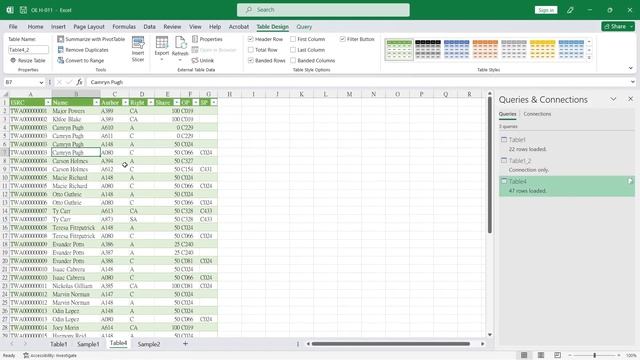This screenshot has width=640, height=360.
Task: Open Queries & Connections pane options chevron
Action: click(x=613, y=99)
